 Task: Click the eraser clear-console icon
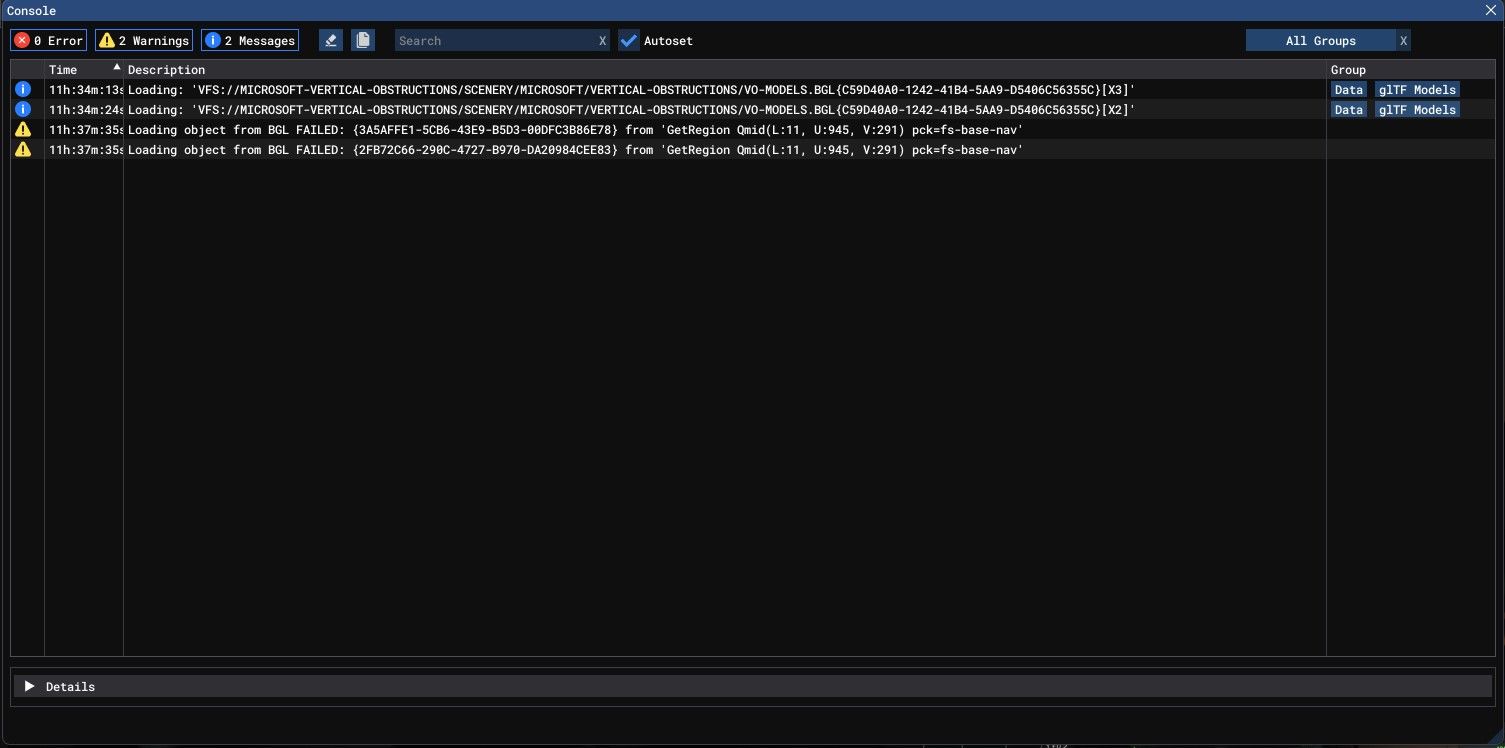[331, 40]
